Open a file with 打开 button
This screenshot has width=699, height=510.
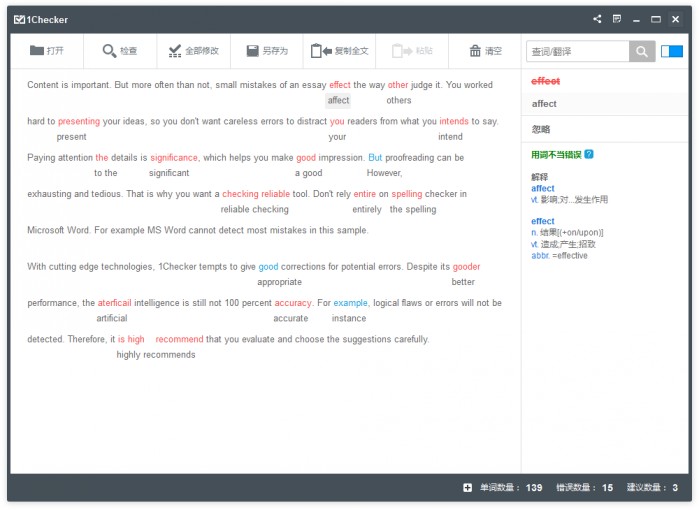[47, 51]
